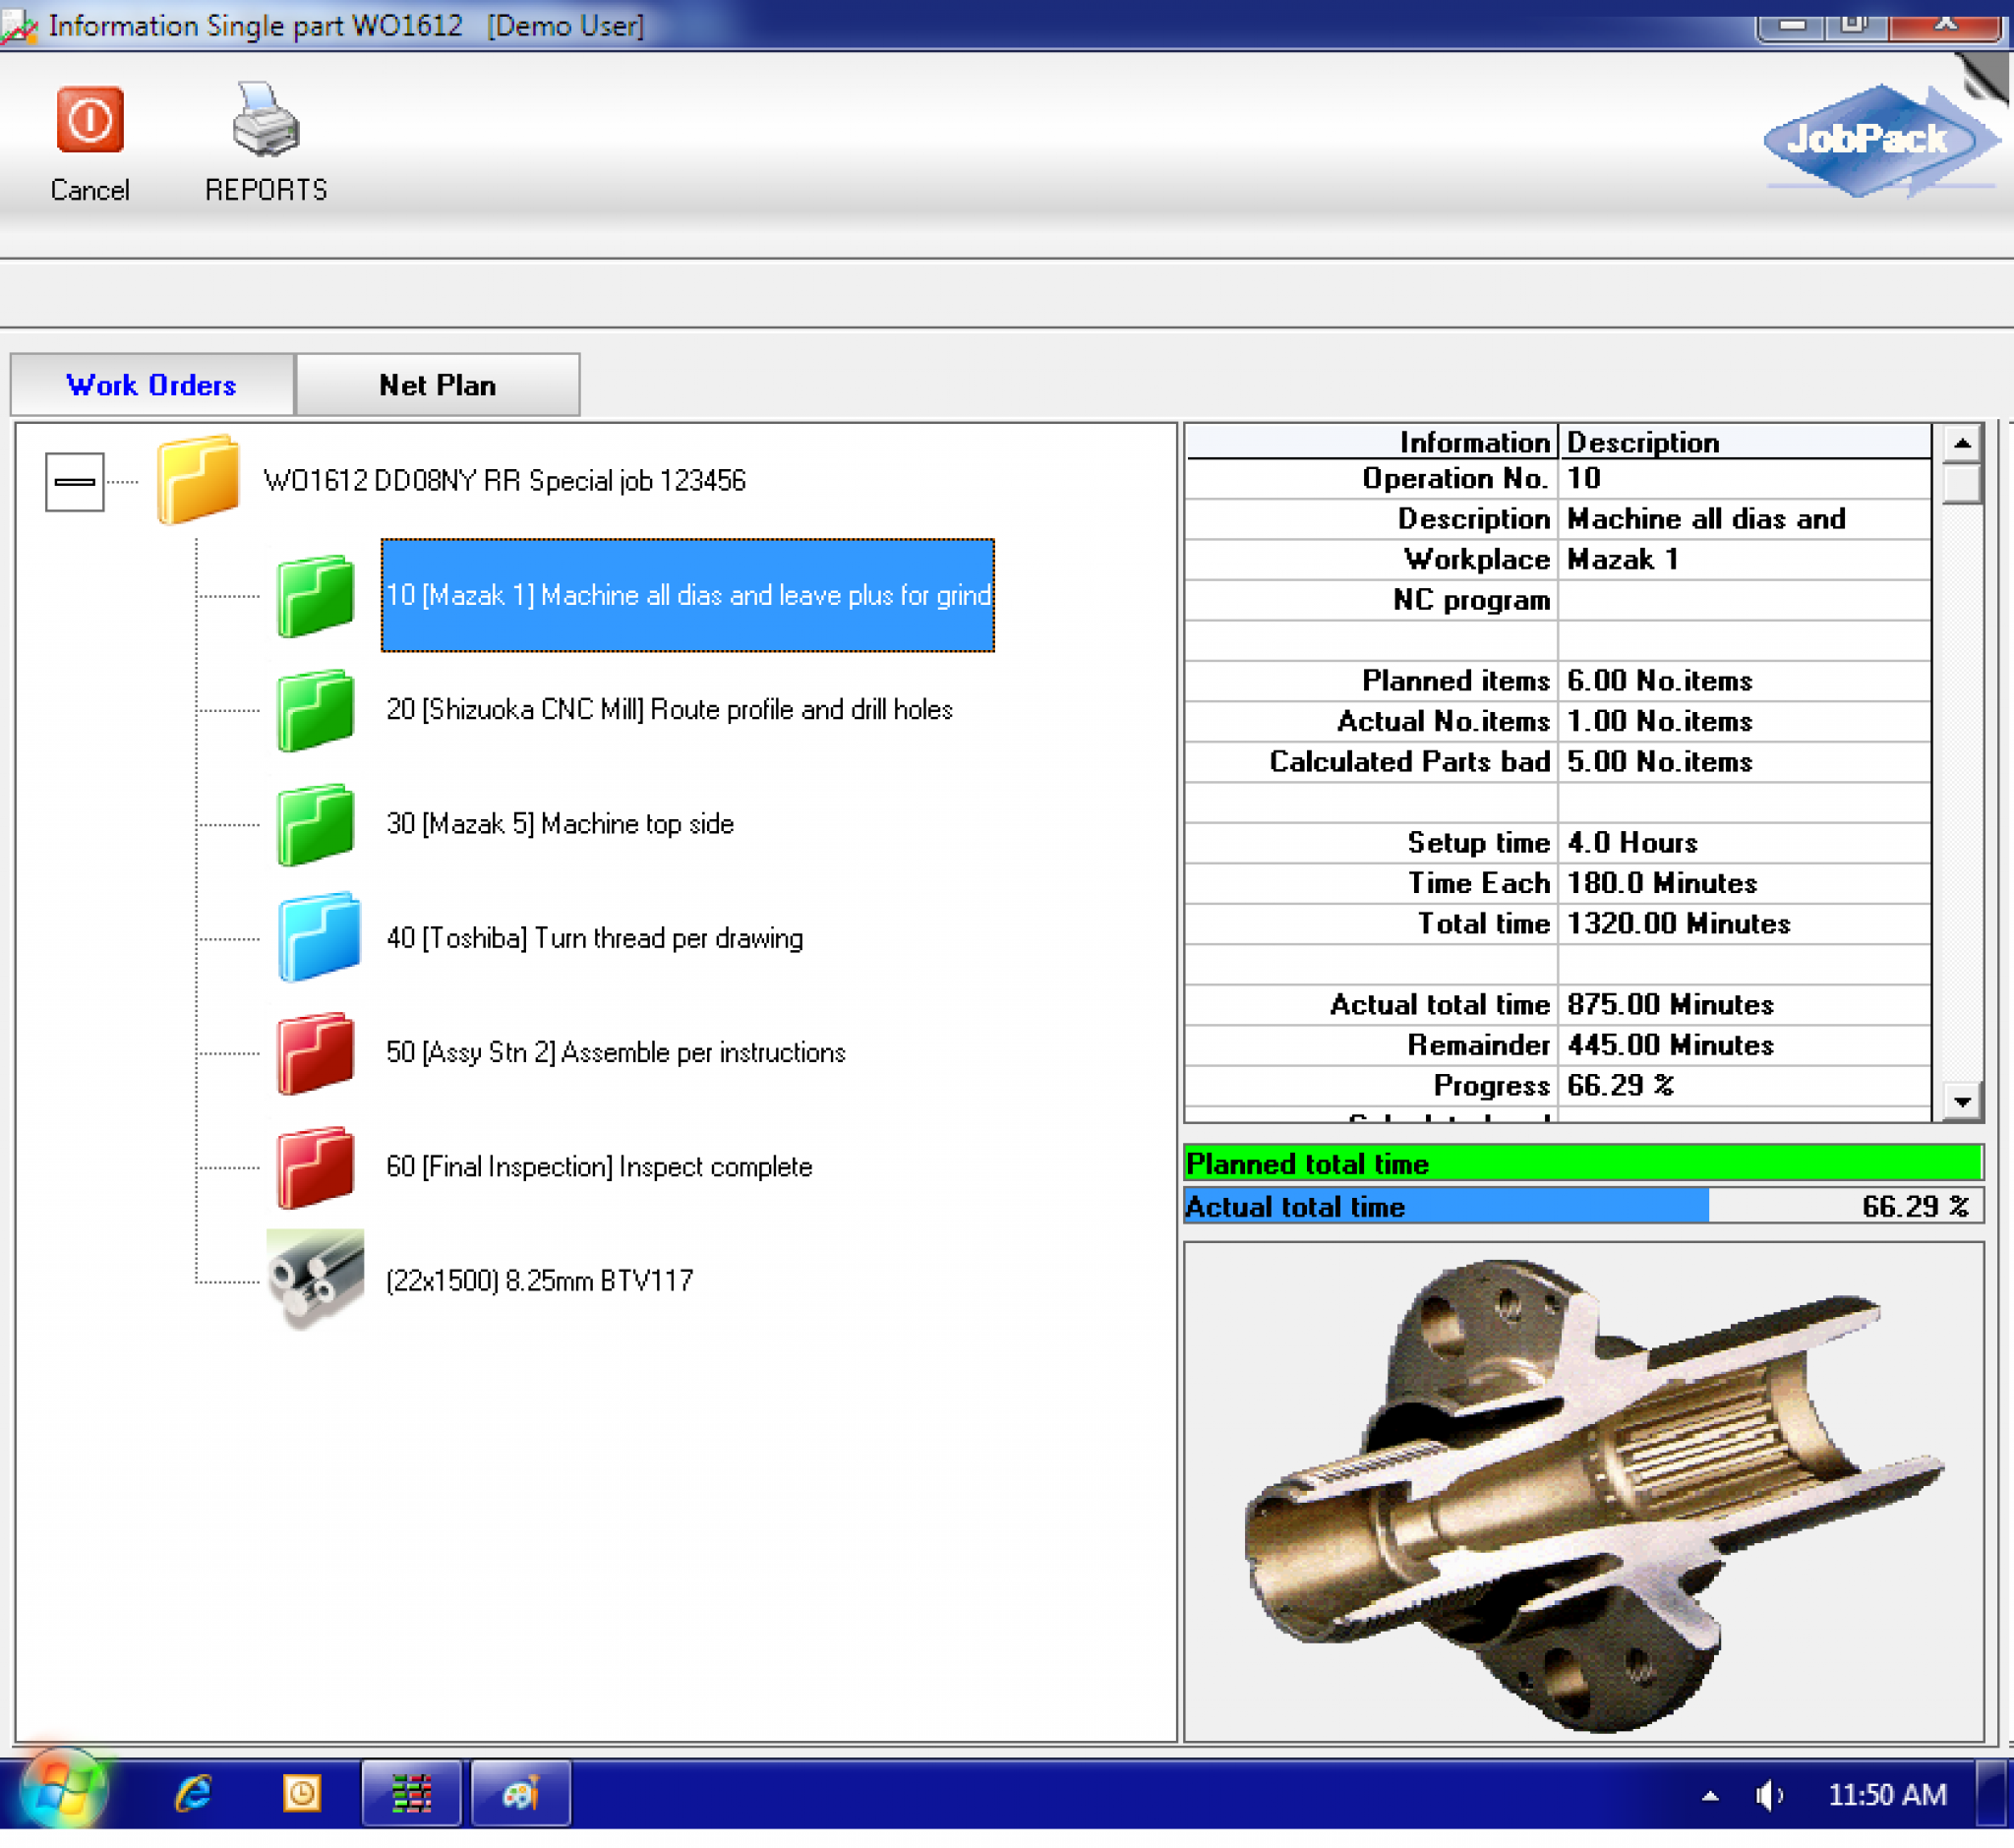
Task: Switch to the Net Plan tab
Action: [x=437, y=384]
